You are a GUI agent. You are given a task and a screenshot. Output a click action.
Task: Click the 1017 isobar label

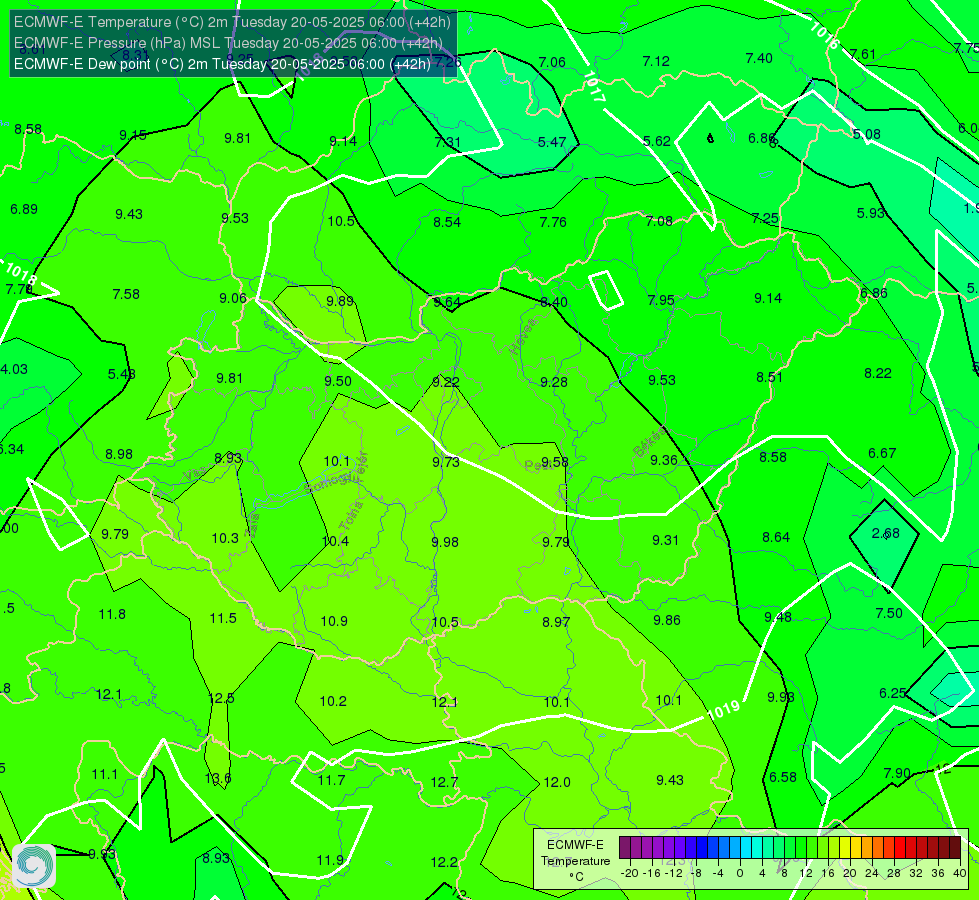click(594, 87)
